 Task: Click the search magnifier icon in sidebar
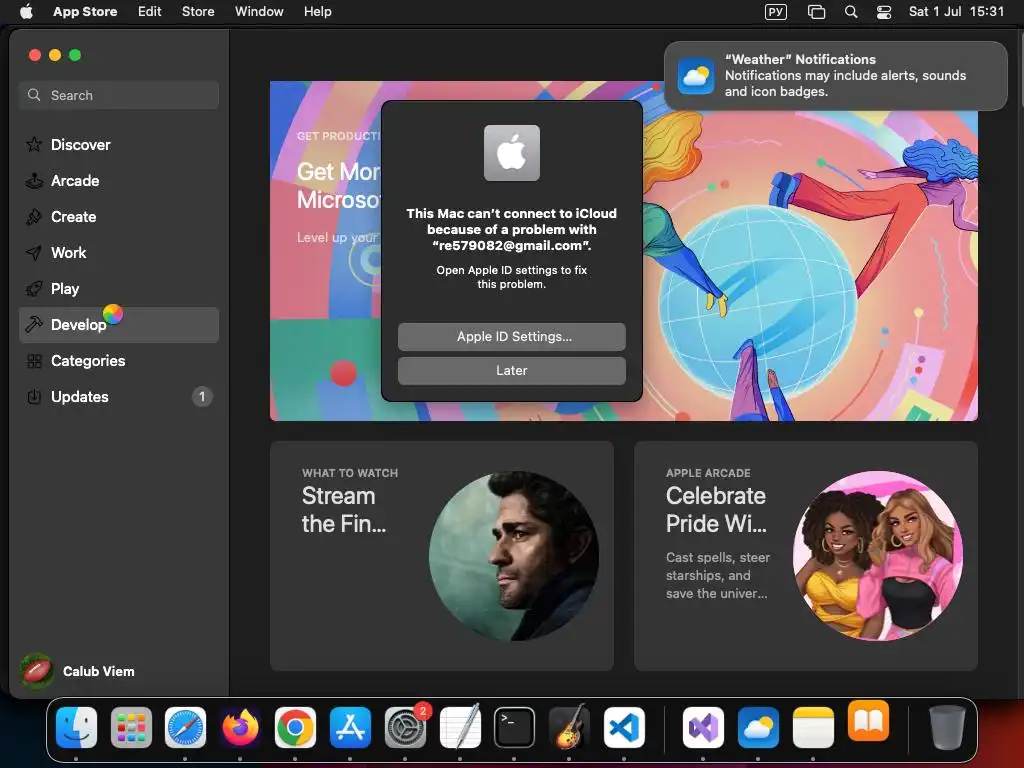34,95
